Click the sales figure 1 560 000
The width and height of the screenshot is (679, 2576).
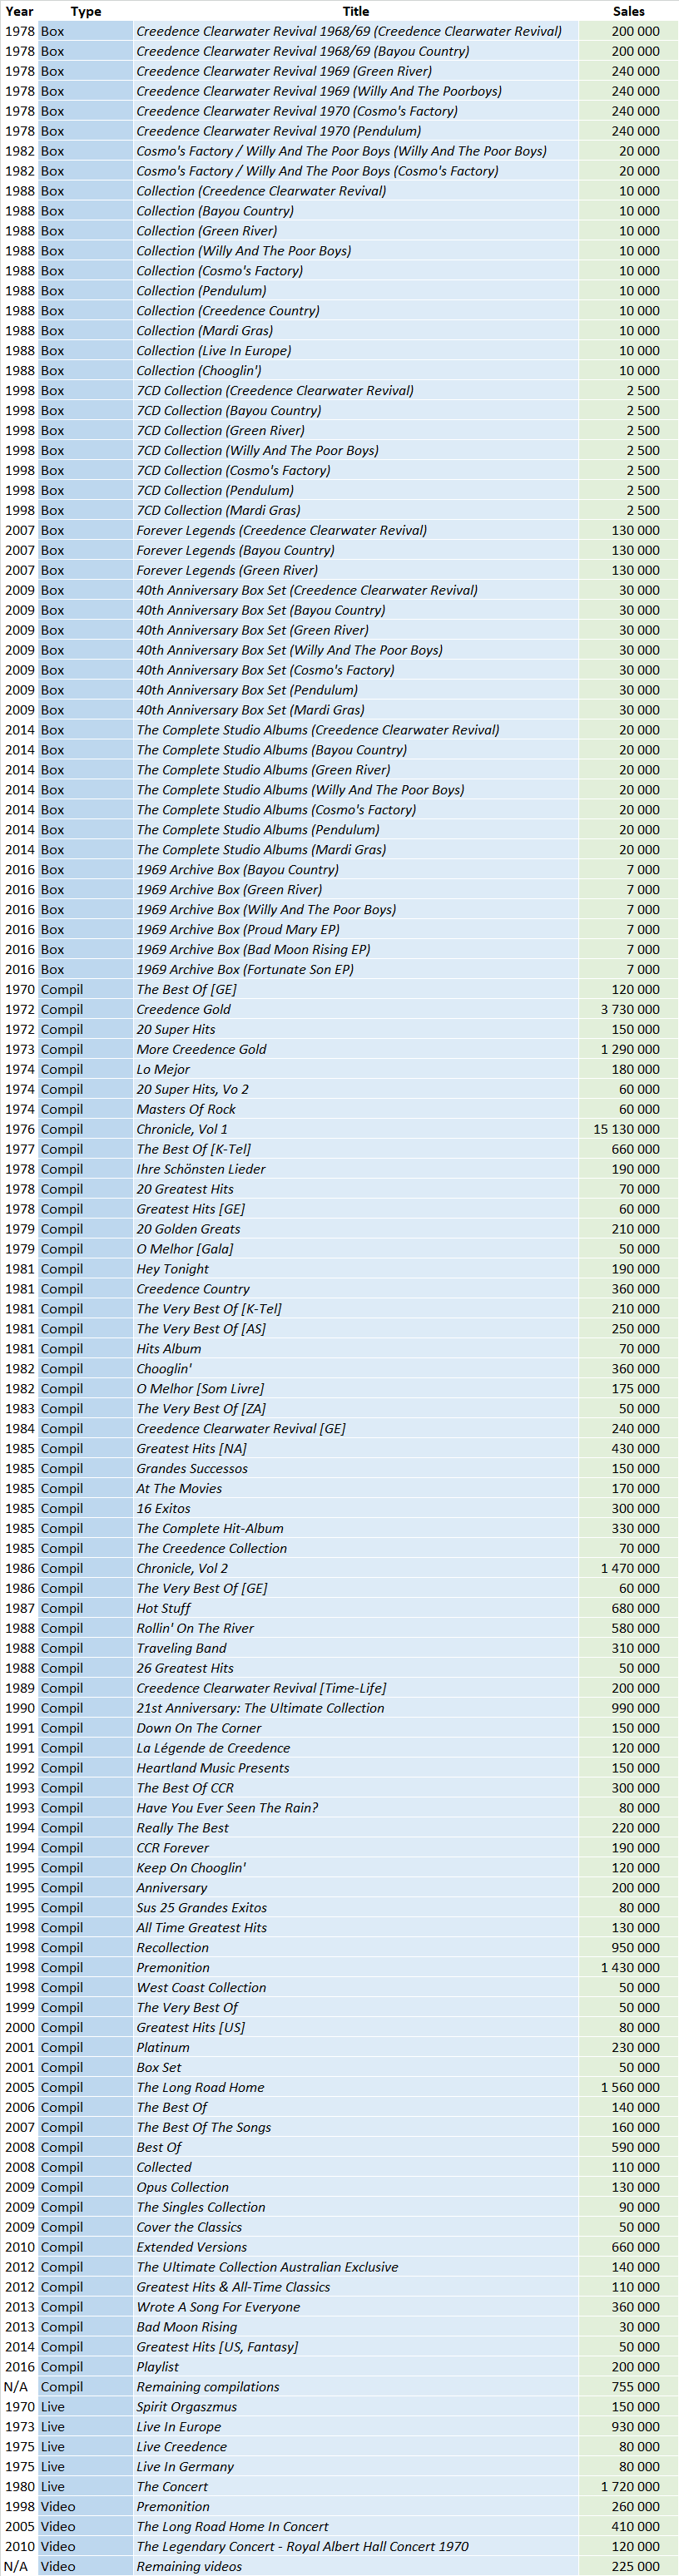630,2087
